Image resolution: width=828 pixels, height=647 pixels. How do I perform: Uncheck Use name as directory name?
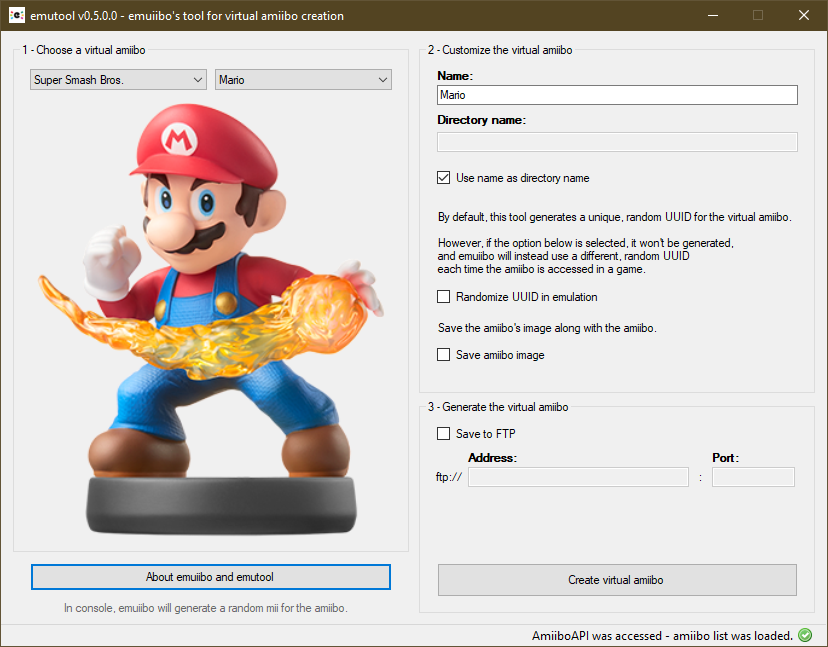point(444,178)
